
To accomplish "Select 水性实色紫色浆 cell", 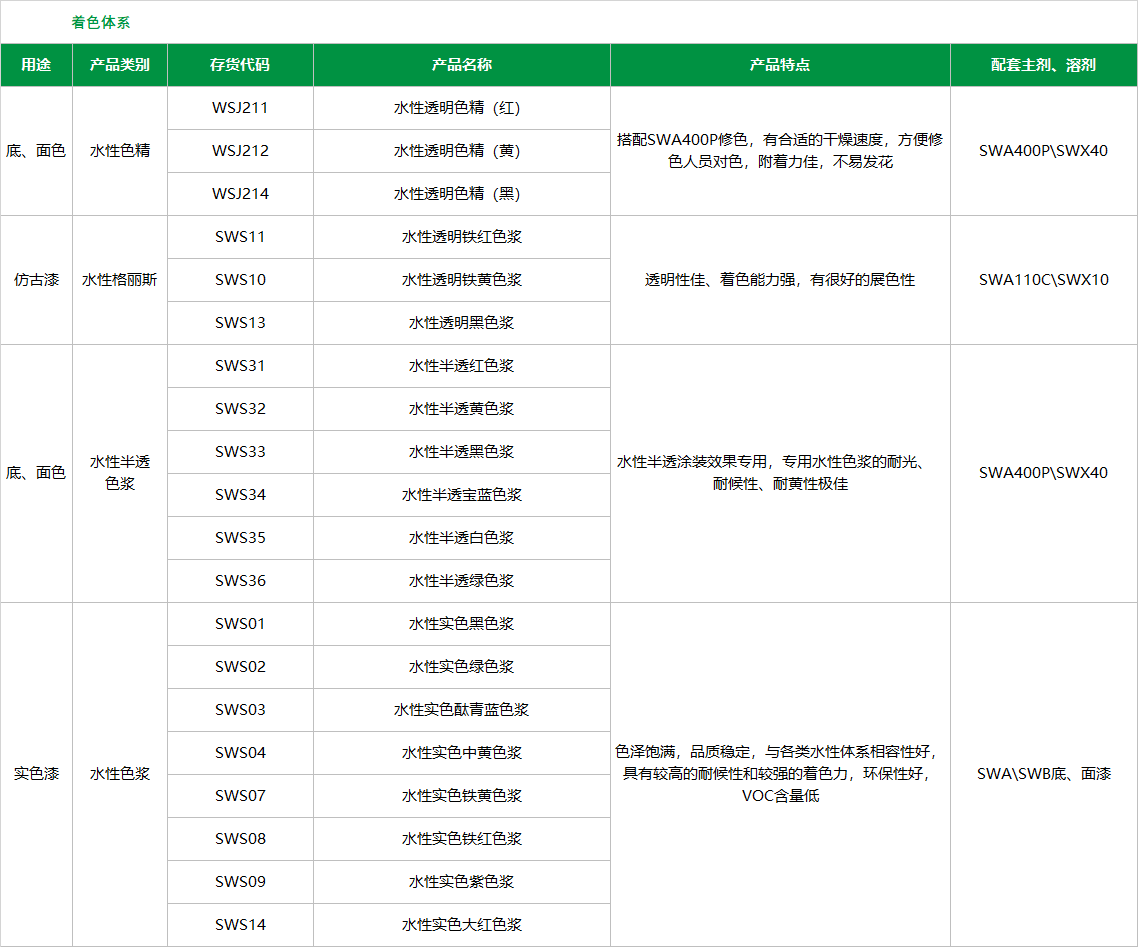I will click(x=462, y=882).
